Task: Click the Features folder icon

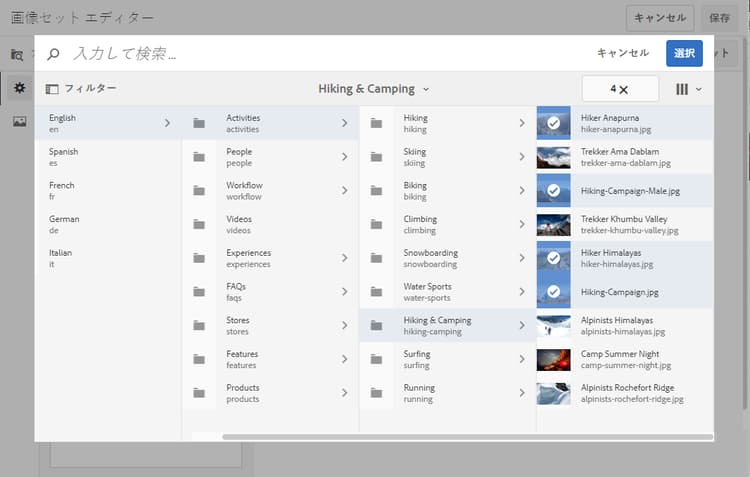Action: [199, 359]
